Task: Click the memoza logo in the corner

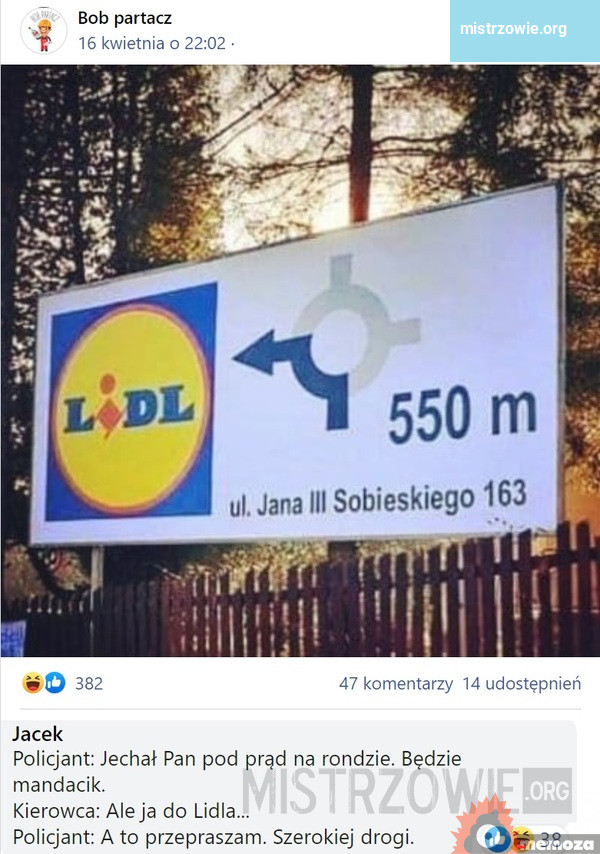Action: click(557, 844)
